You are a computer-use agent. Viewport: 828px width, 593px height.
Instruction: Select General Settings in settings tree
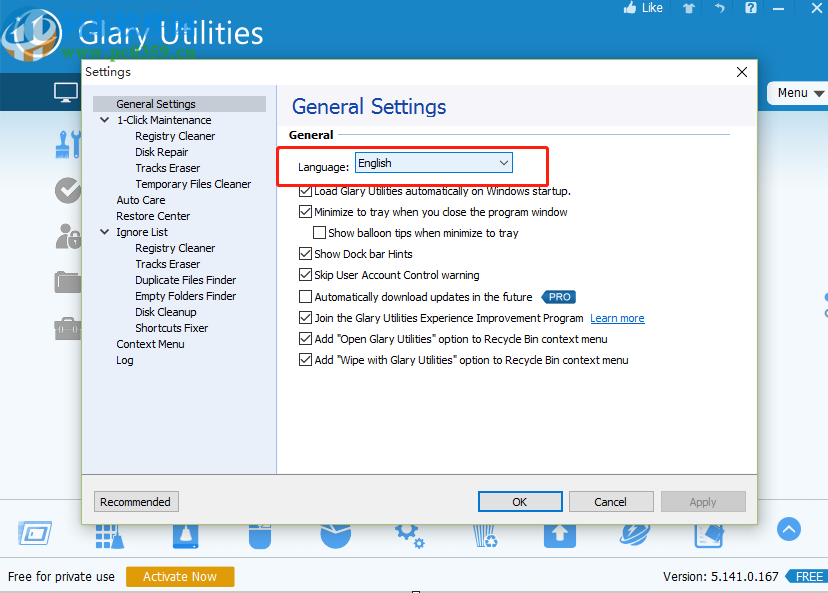pos(156,104)
